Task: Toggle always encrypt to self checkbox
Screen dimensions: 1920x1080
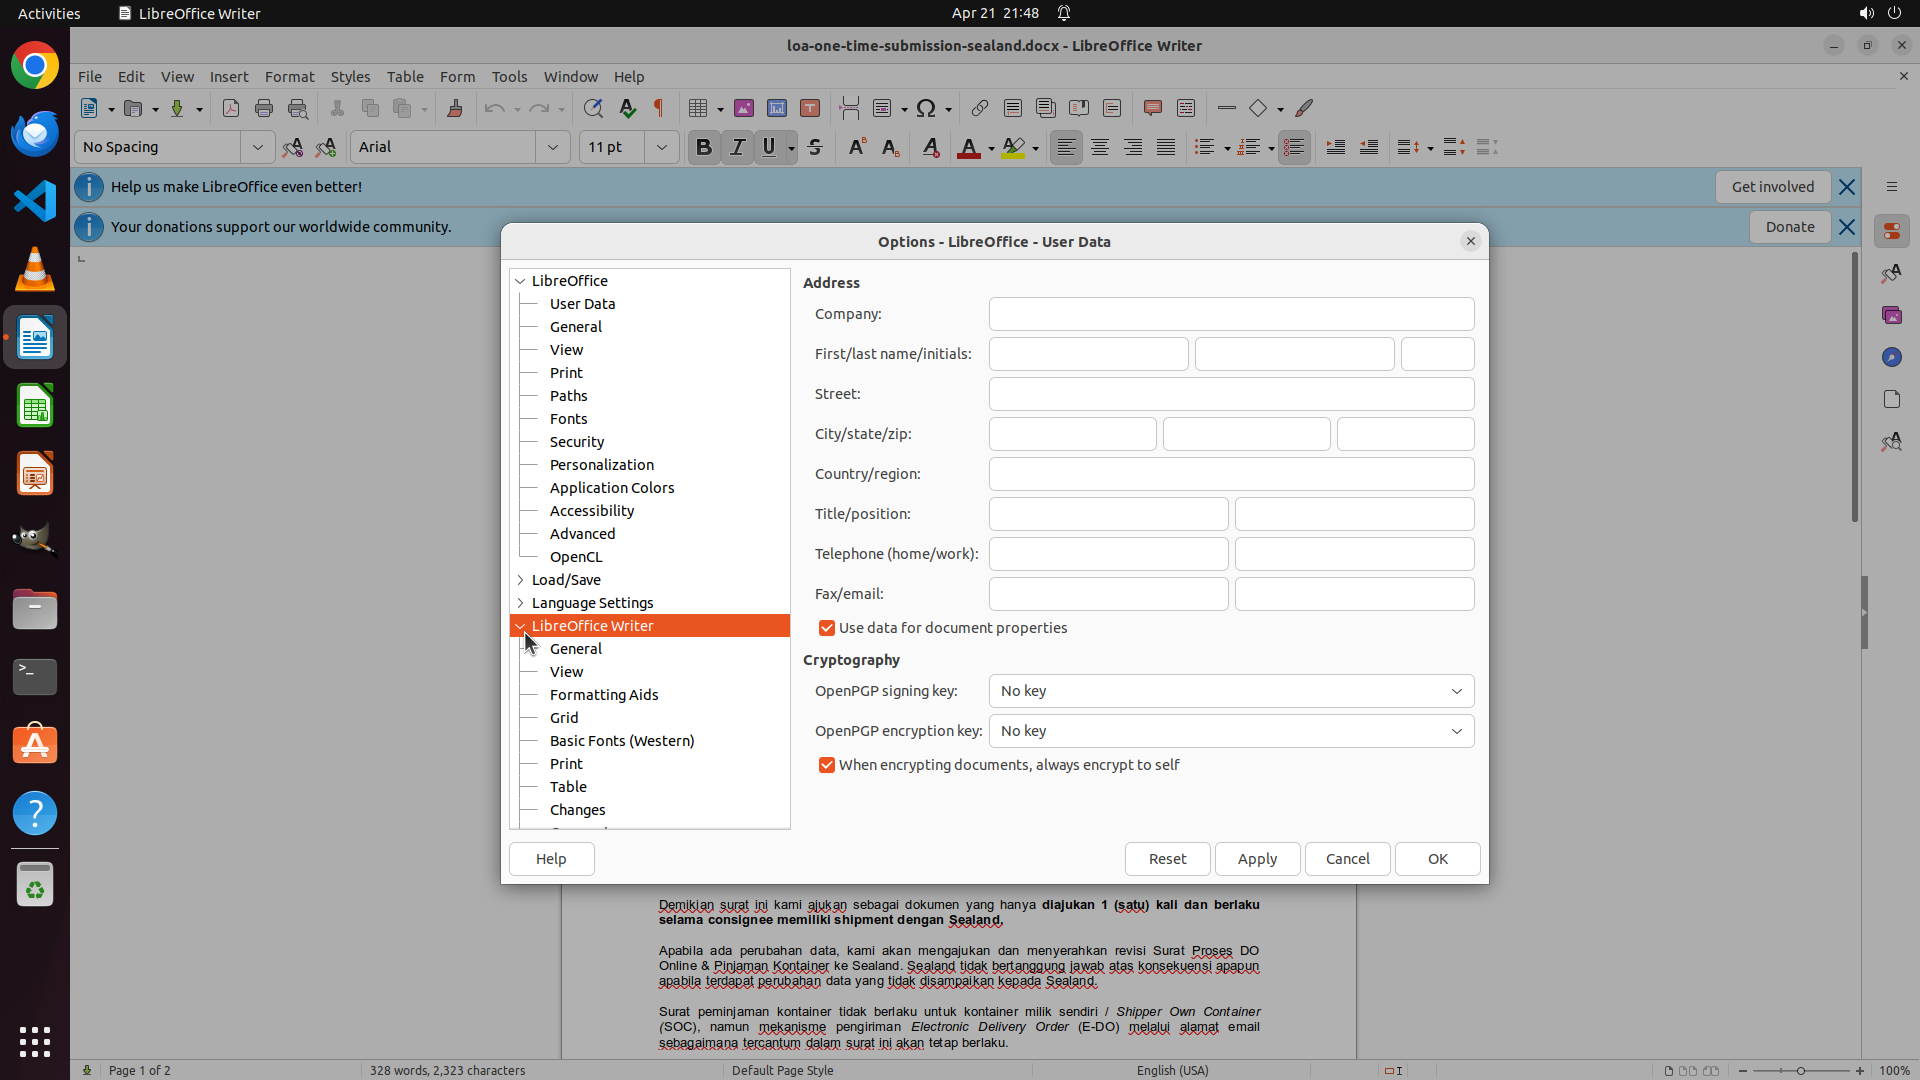Action: click(x=827, y=765)
